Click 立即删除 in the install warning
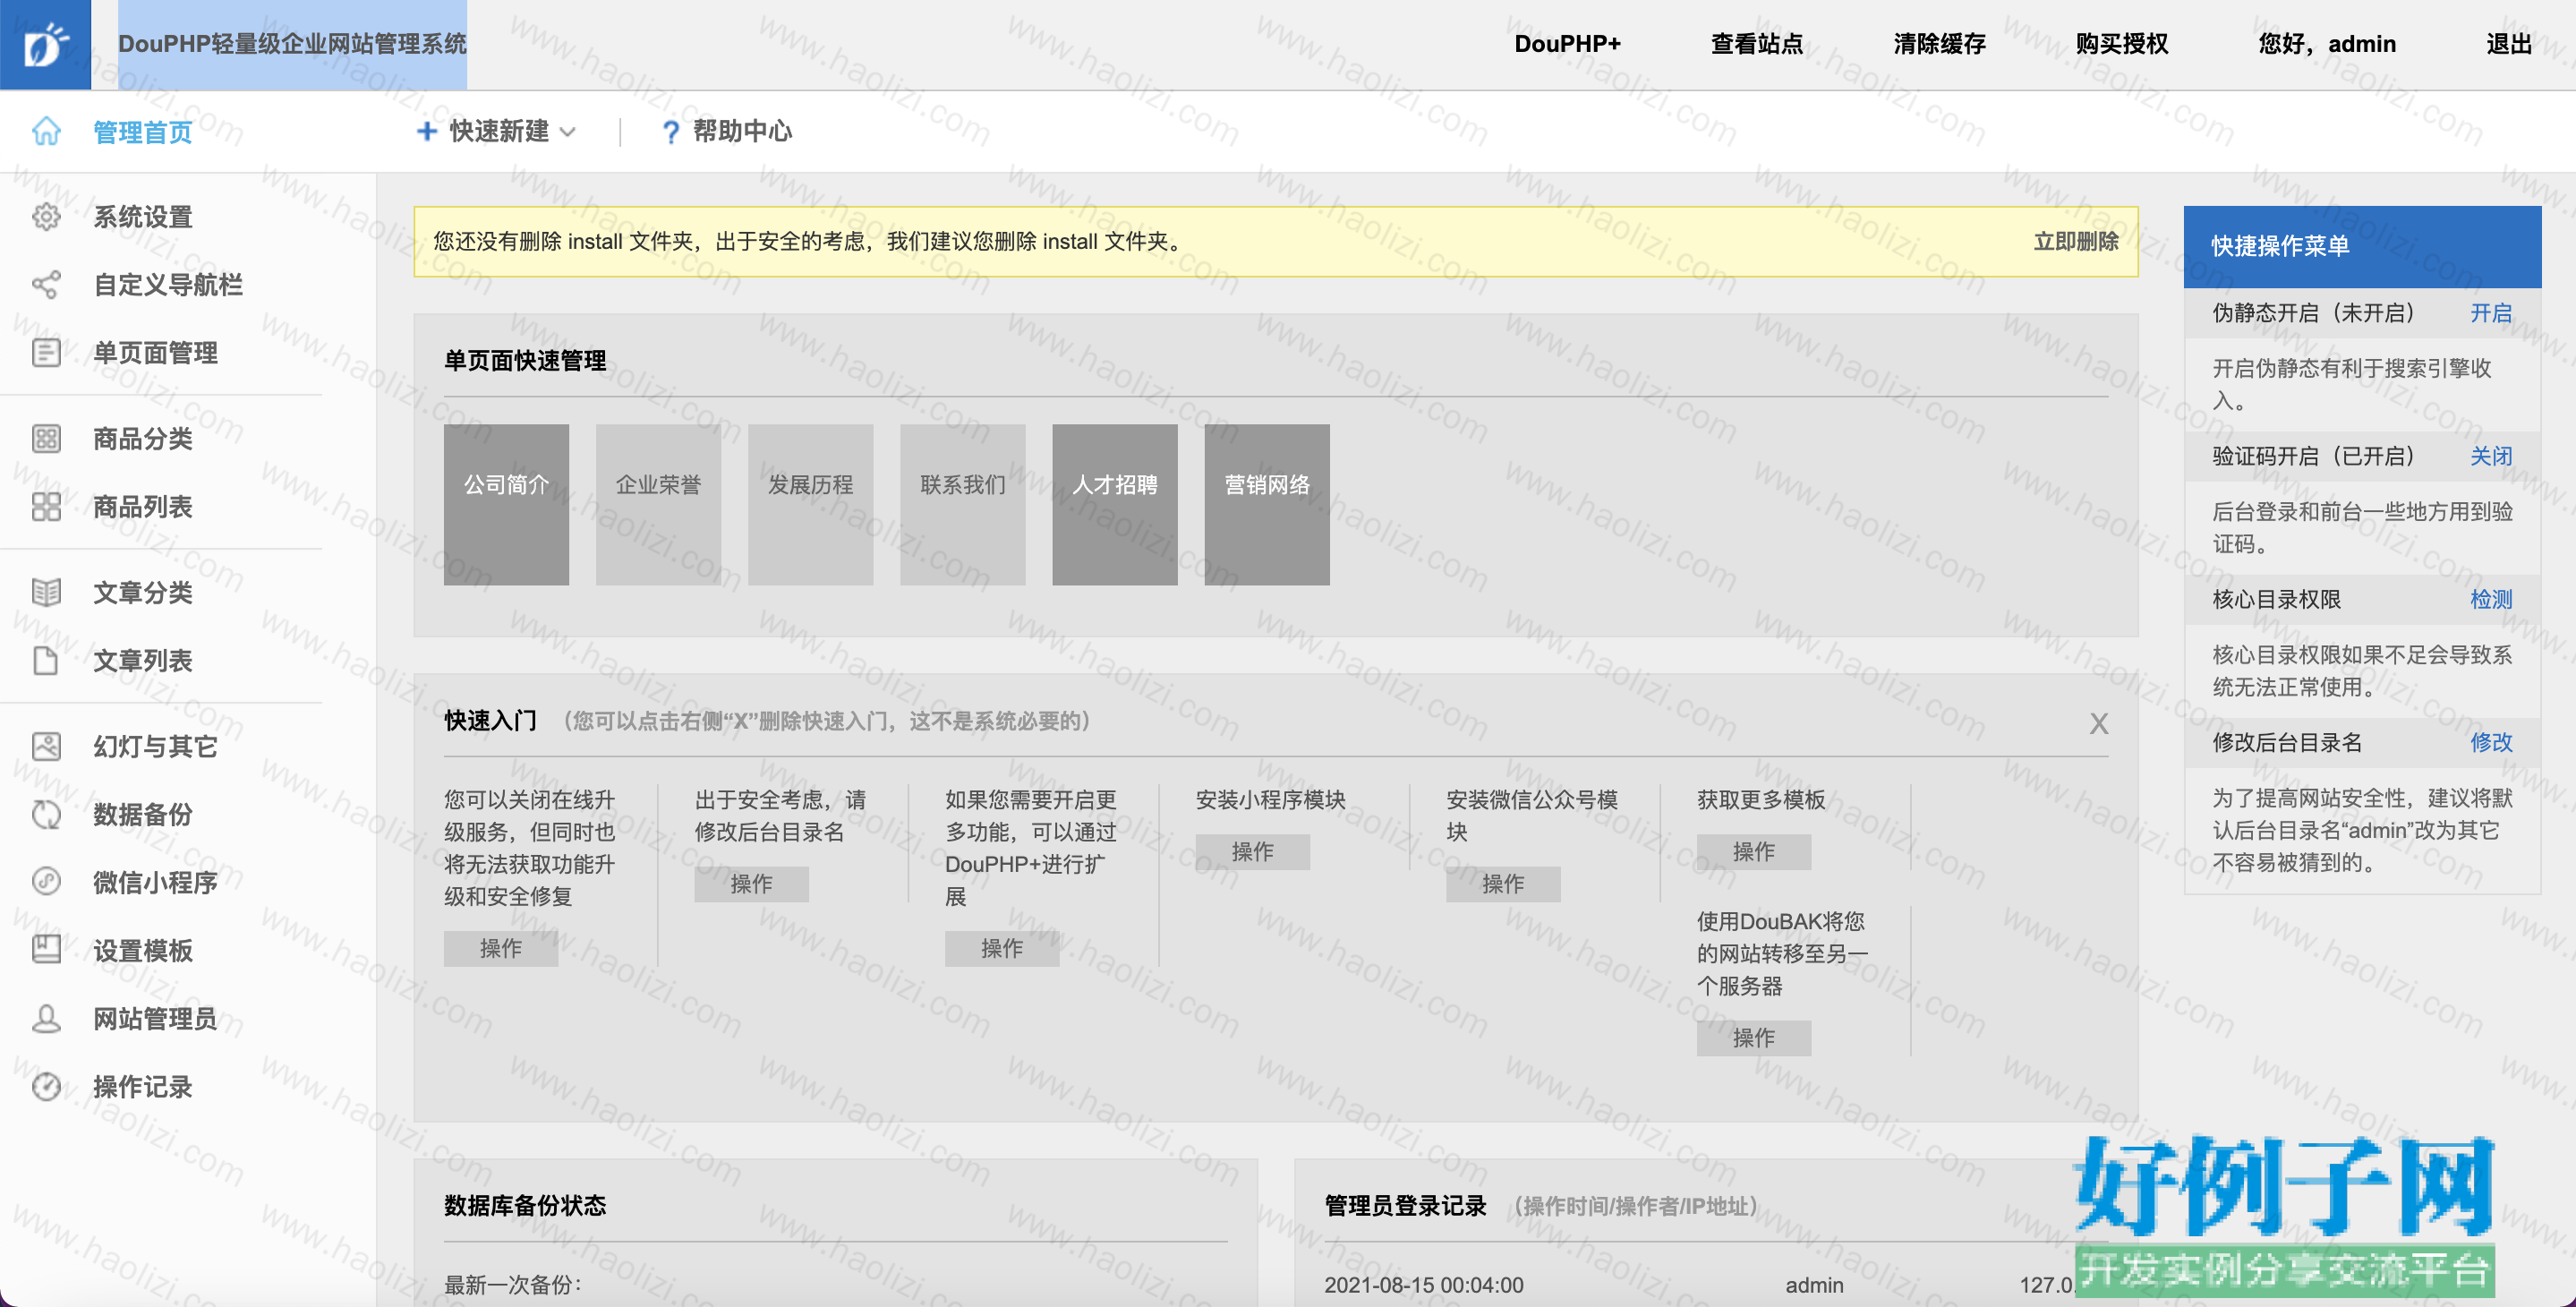 pos(2076,241)
